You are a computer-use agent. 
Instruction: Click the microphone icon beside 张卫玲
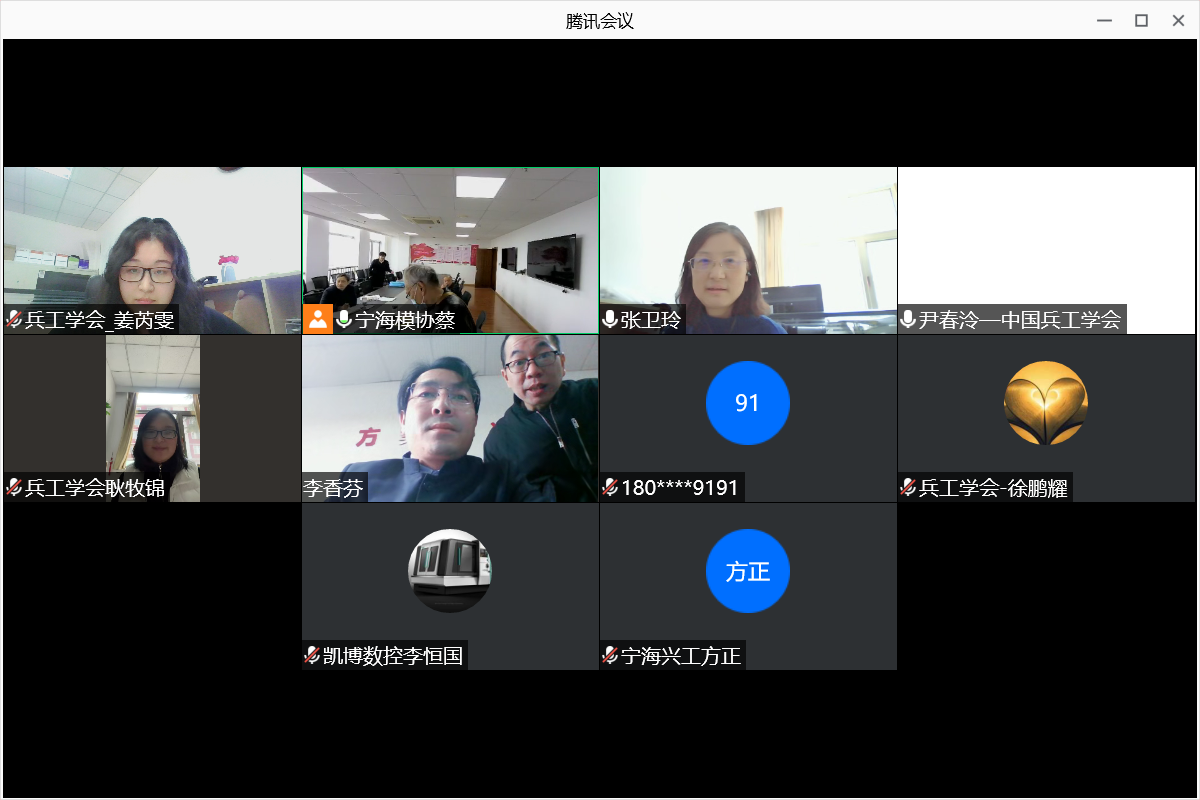pyautogui.click(x=610, y=320)
